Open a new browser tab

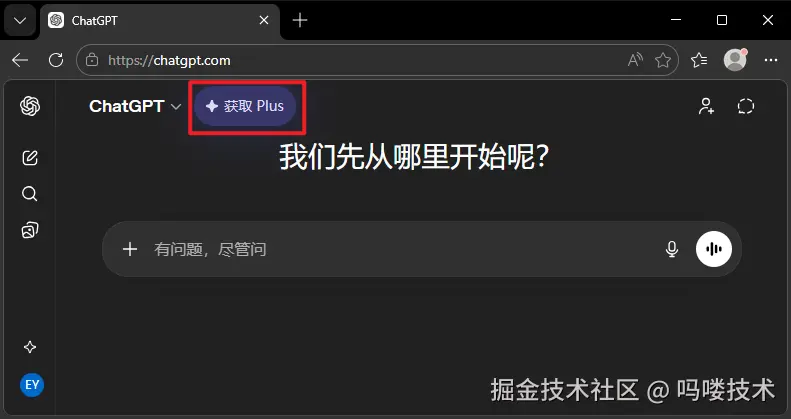(x=300, y=21)
